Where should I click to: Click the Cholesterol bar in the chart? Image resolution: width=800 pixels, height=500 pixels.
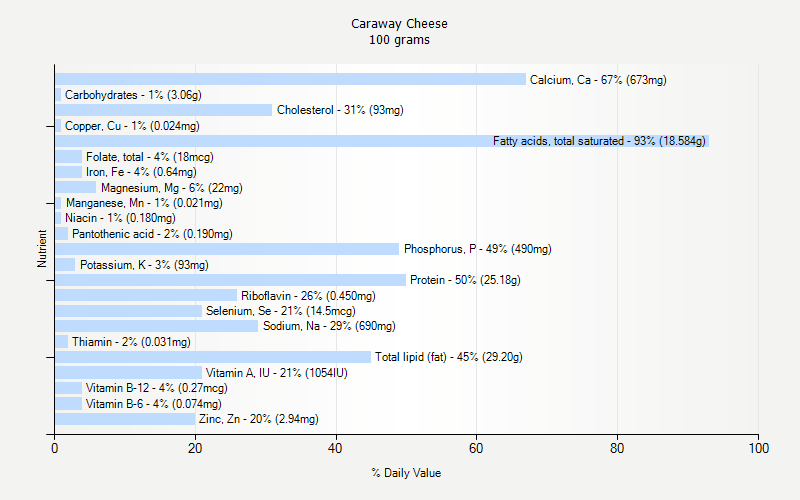[x=163, y=110]
